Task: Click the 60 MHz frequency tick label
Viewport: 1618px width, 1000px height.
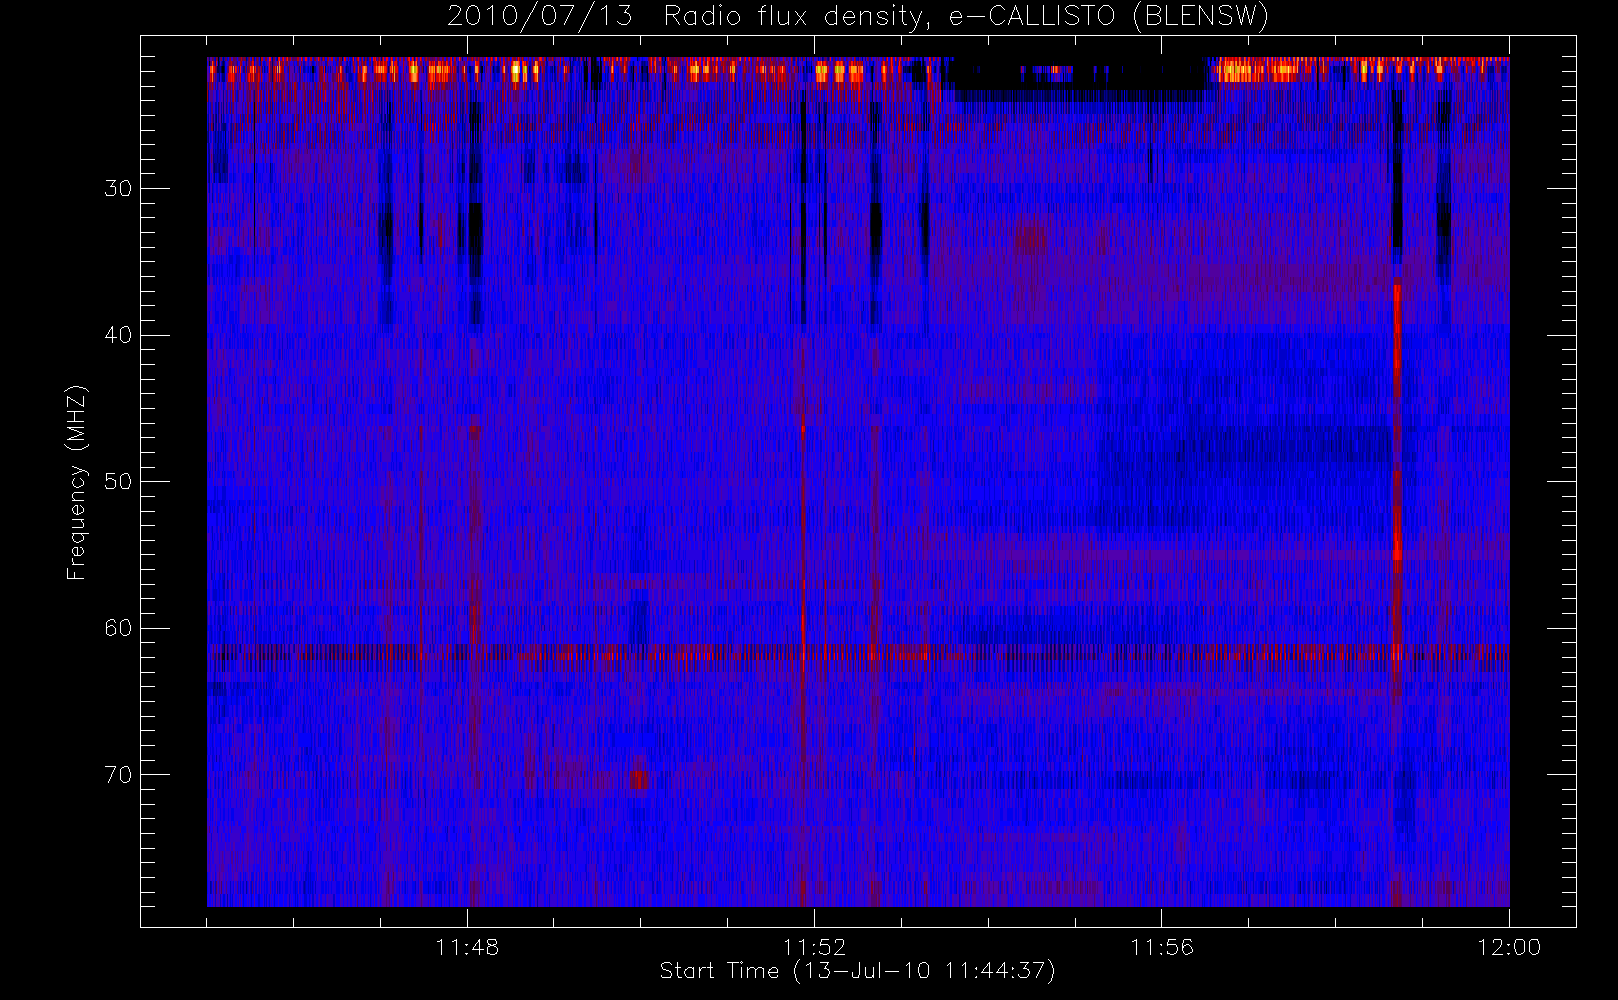Action: click(118, 628)
